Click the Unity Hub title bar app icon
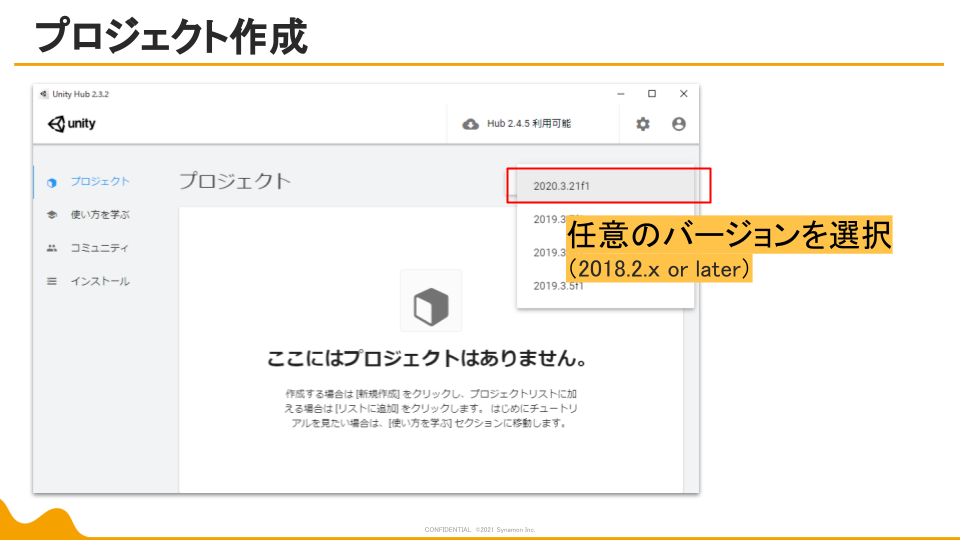The height and width of the screenshot is (540, 960). point(43,94)
